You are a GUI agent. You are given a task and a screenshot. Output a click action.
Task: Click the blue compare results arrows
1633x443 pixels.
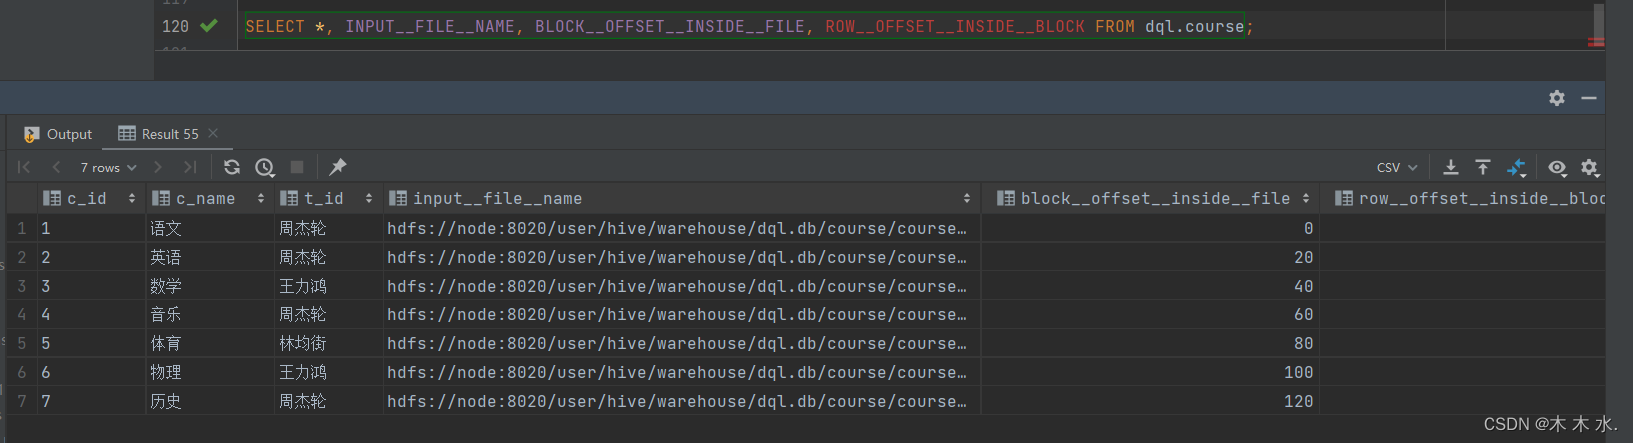(x=1517, y=167)
